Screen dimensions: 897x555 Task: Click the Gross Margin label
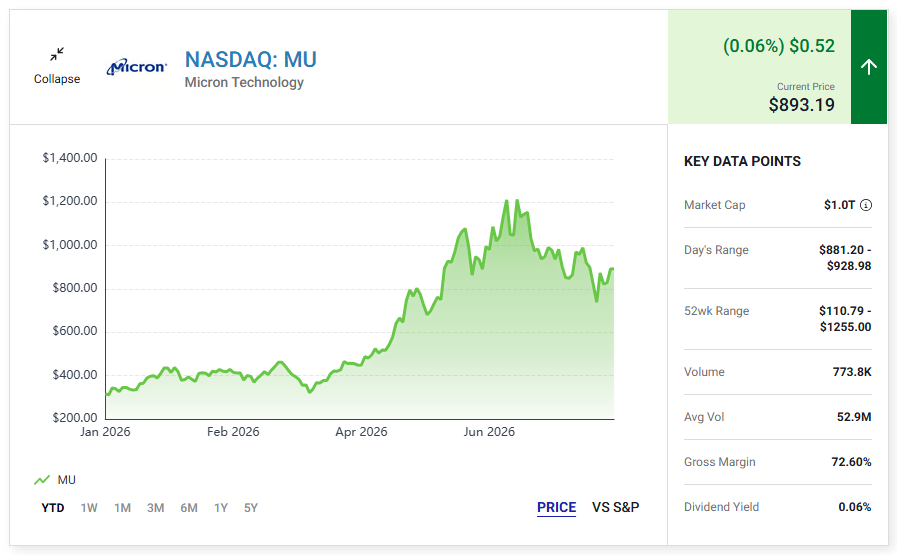pos(720,462)
